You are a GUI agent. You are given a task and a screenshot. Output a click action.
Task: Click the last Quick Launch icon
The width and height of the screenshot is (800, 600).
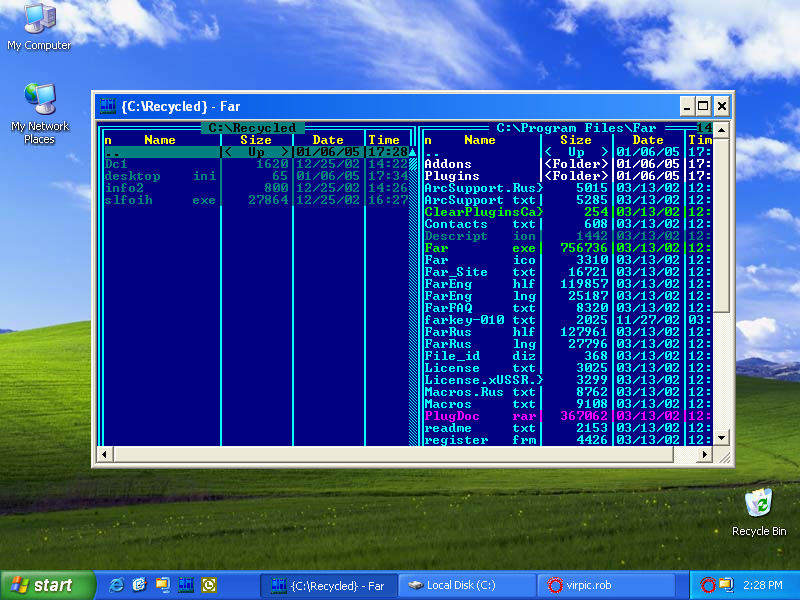(x=209, y=585)
